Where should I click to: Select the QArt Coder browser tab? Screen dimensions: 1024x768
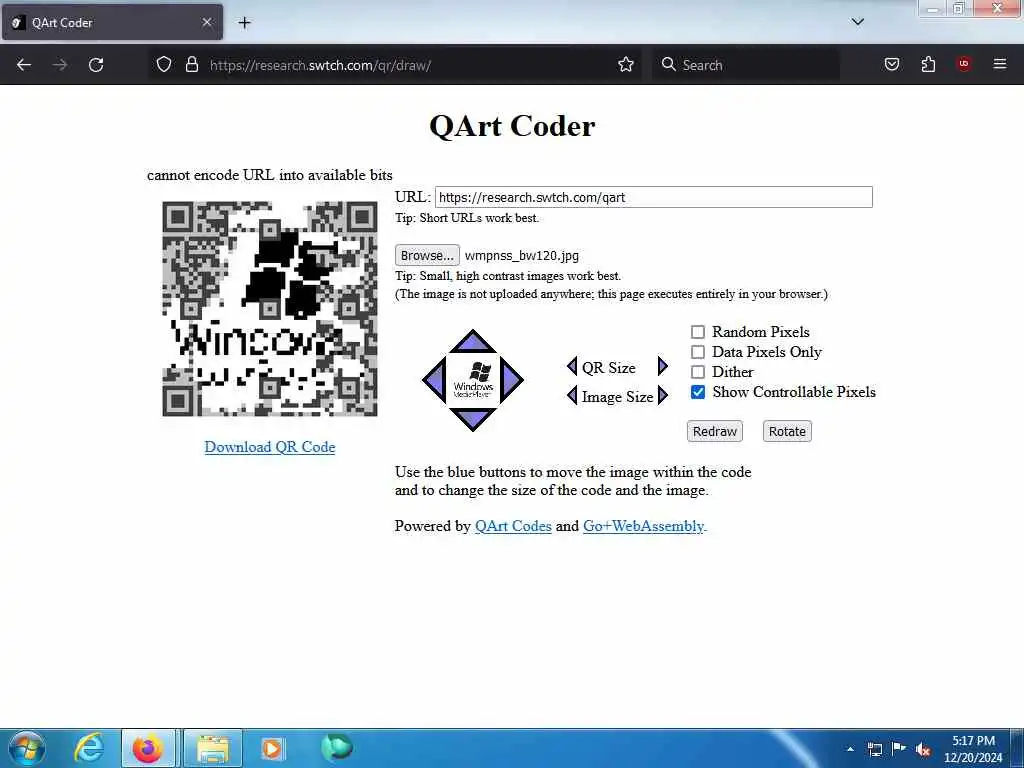click(x=112, y=22)
